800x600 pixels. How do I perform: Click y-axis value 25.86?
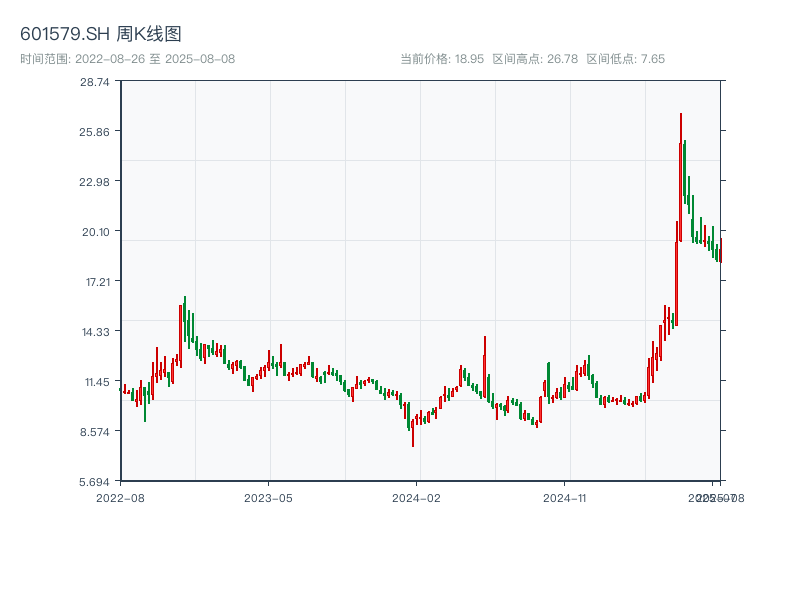[94, 132]
